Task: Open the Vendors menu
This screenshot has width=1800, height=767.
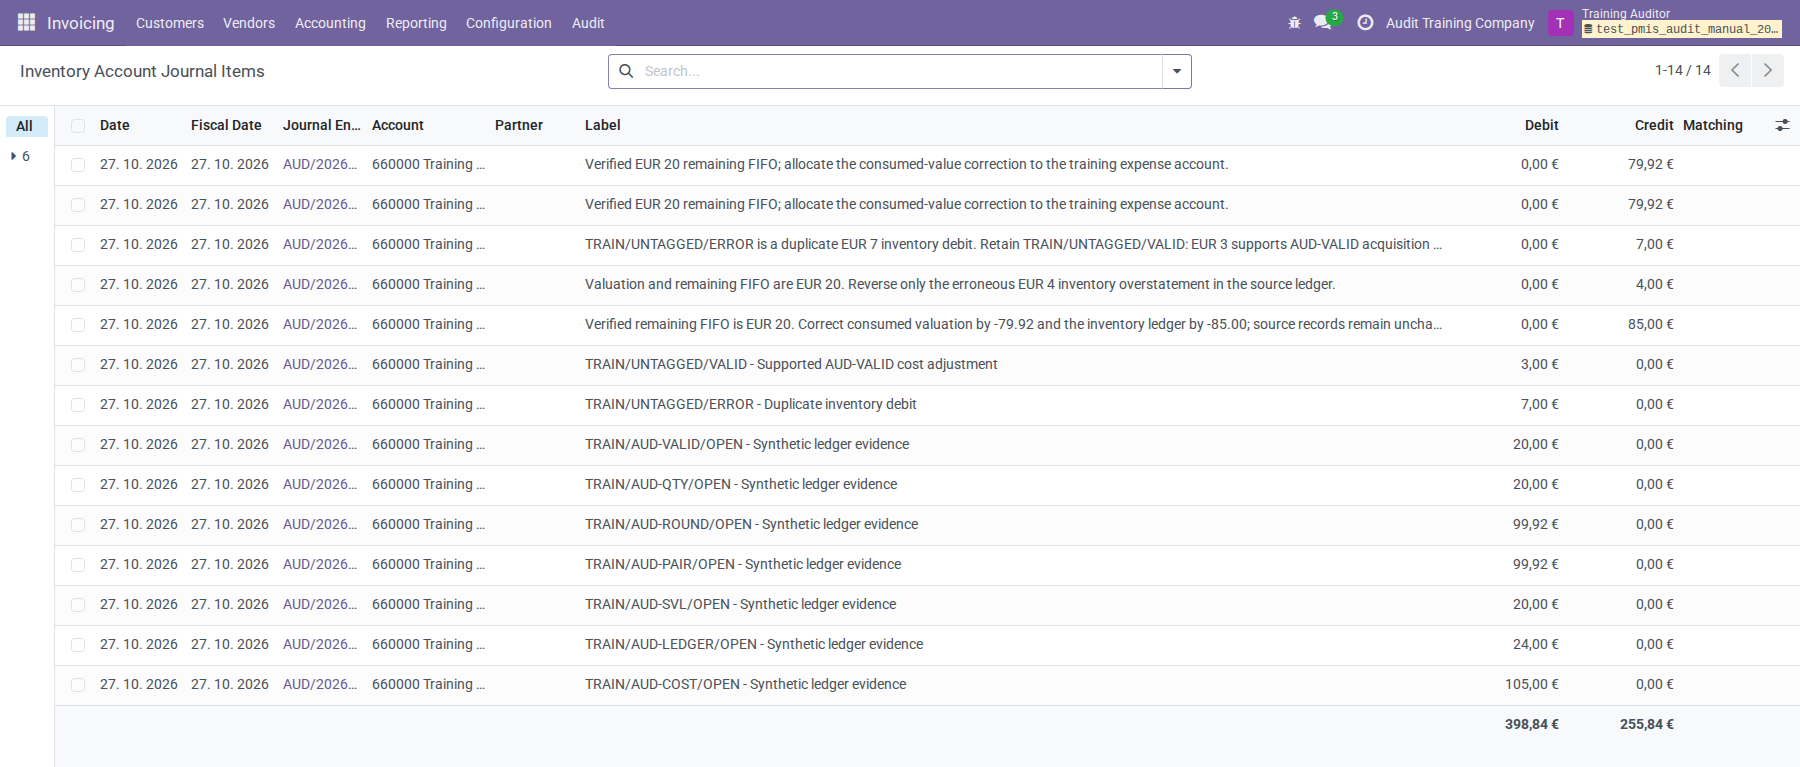Action: point(249,23)
